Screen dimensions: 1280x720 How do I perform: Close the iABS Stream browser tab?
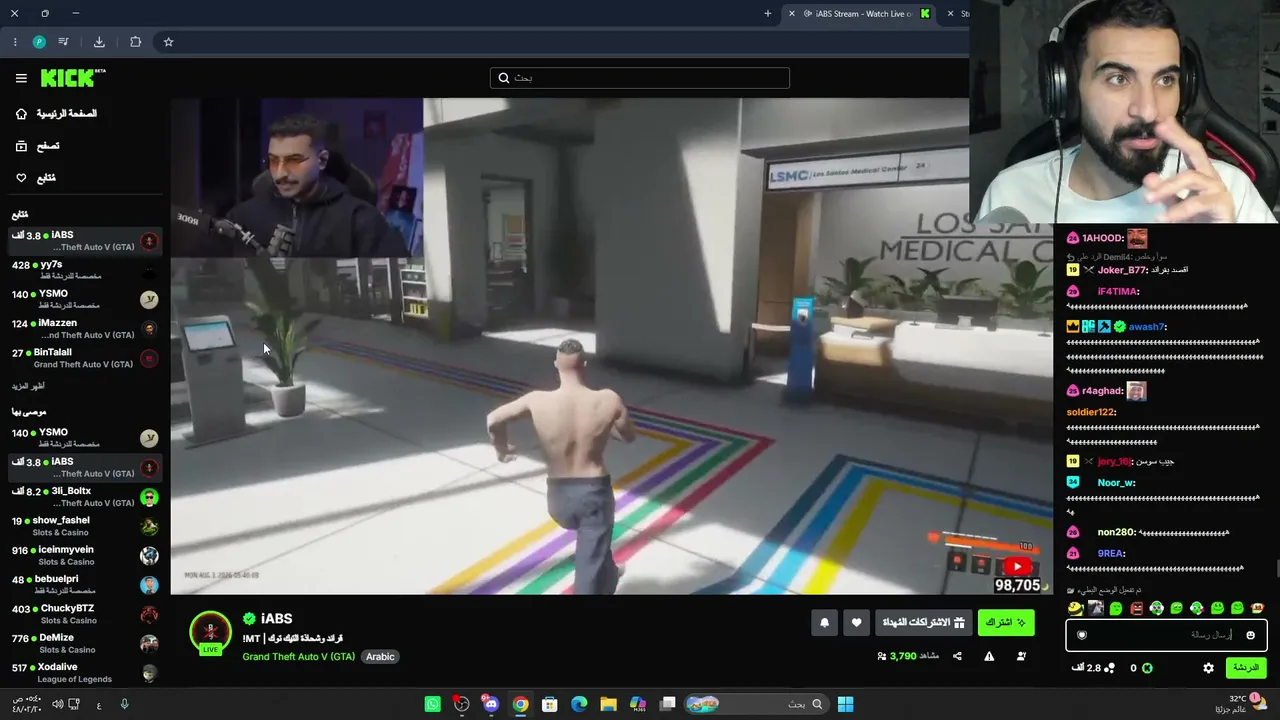pyautogui.click(x=792, y=14)
